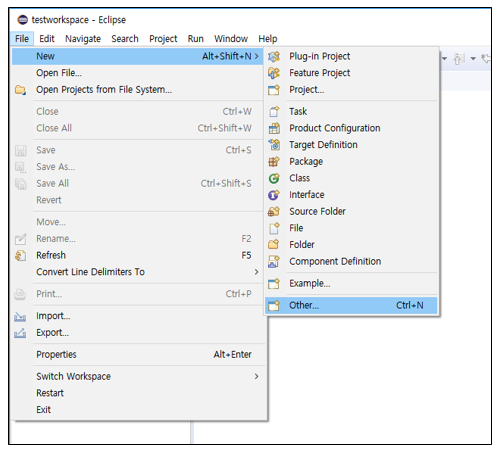Expand the Switch Workspace submenu arrow

pos(256,376)
